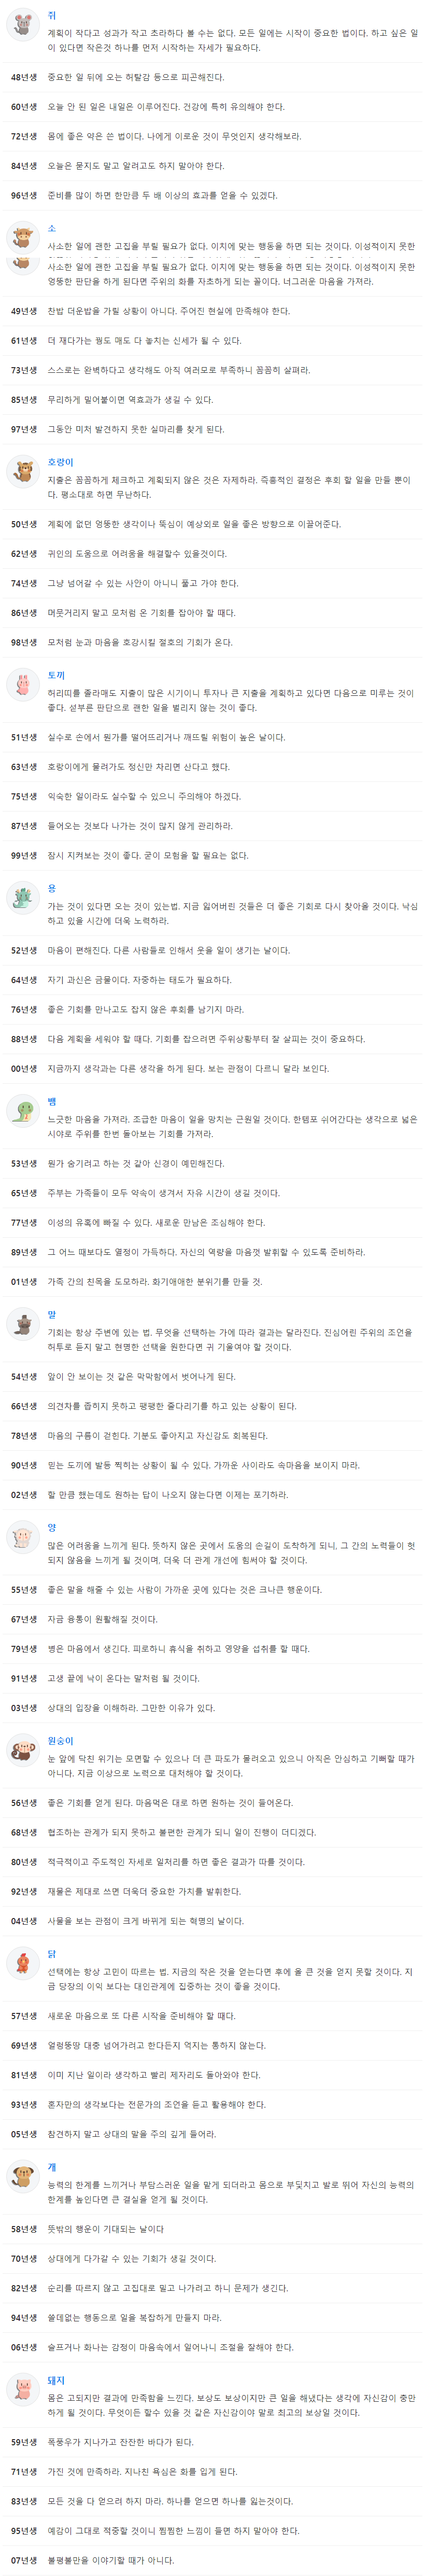Open the 토끼 heading link
425x2576 pixels.
56,675
